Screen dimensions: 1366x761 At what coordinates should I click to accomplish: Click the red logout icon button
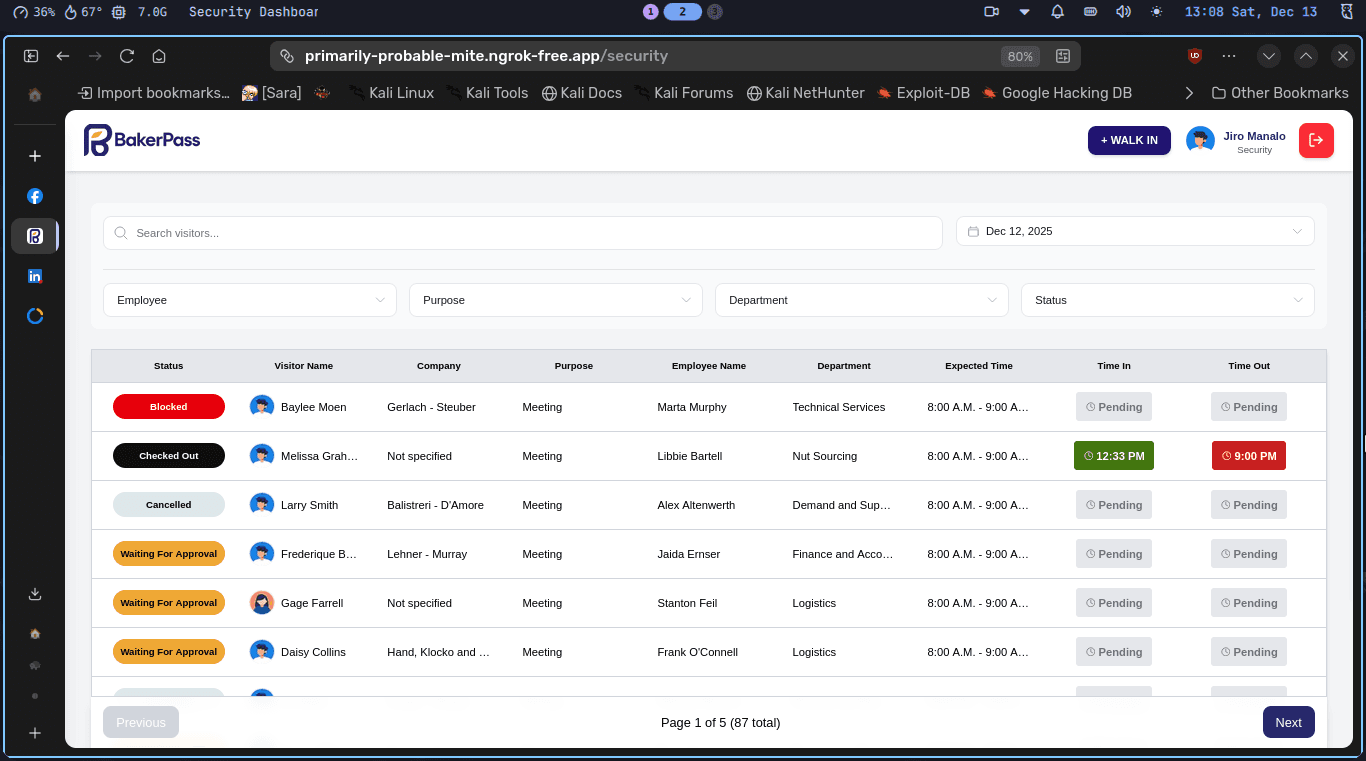click(x=1316, y=140)
